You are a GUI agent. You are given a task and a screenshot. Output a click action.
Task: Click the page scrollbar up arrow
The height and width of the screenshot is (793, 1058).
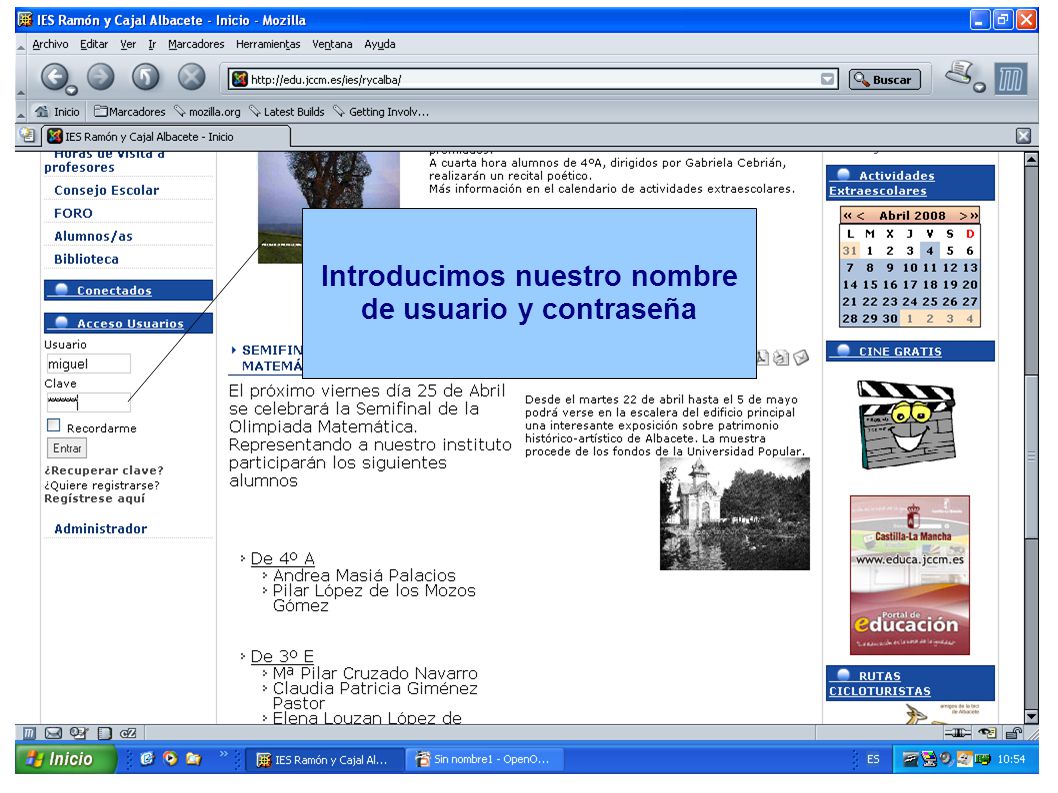point(1031,160)
